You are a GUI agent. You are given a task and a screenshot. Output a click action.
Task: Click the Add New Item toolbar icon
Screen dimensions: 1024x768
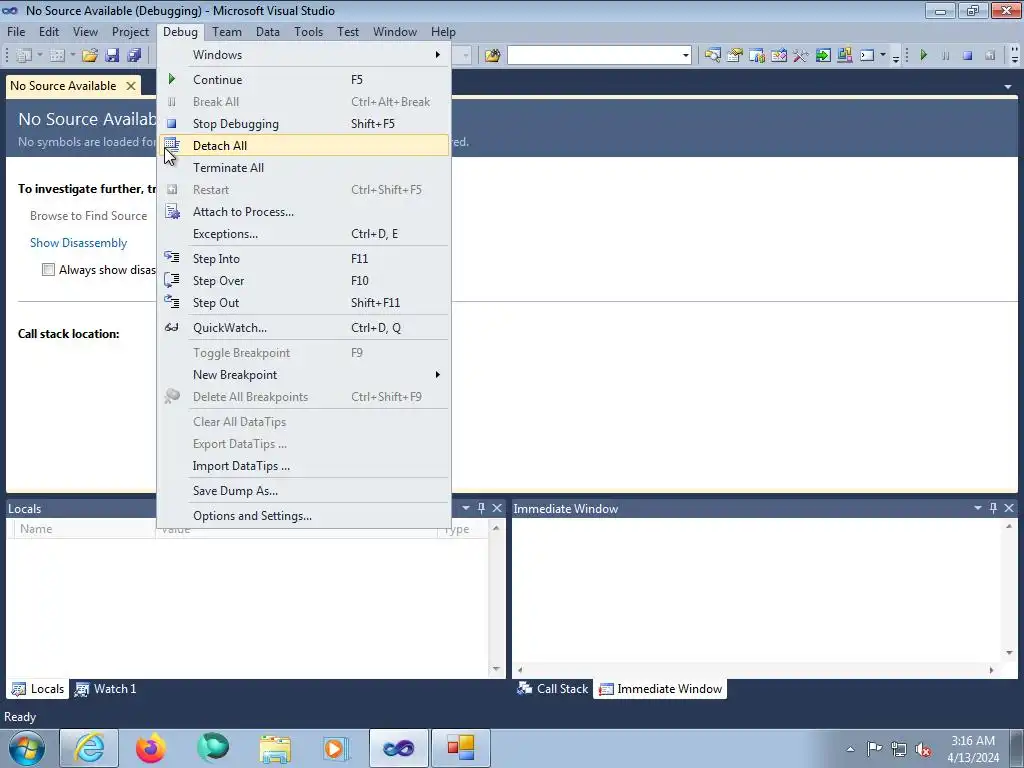click(x=57, y=56)
